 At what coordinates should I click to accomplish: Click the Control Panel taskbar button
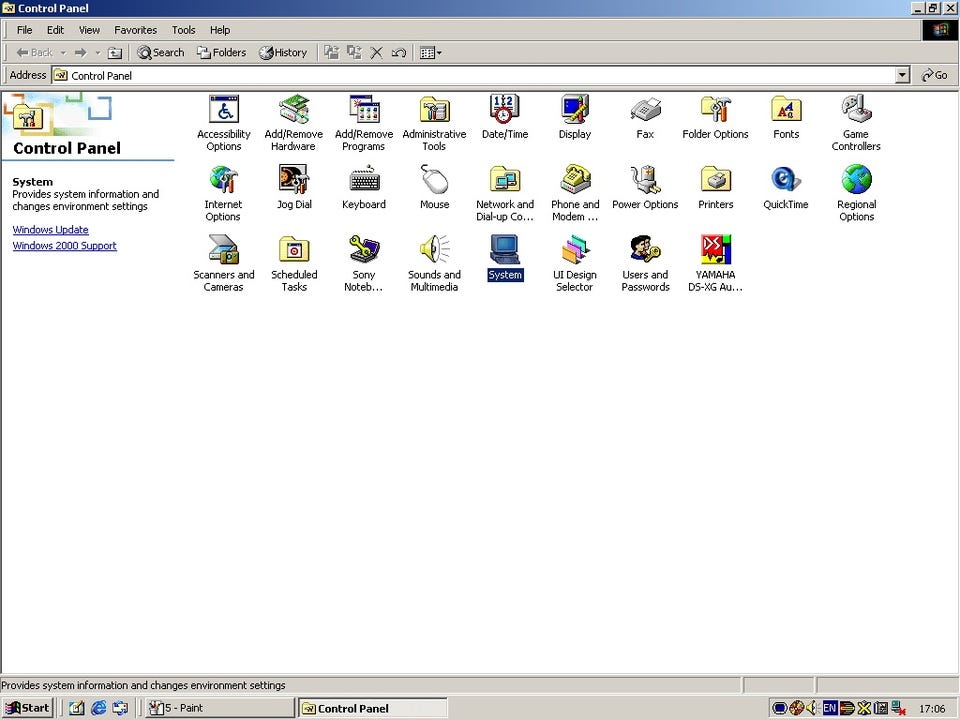373,708
